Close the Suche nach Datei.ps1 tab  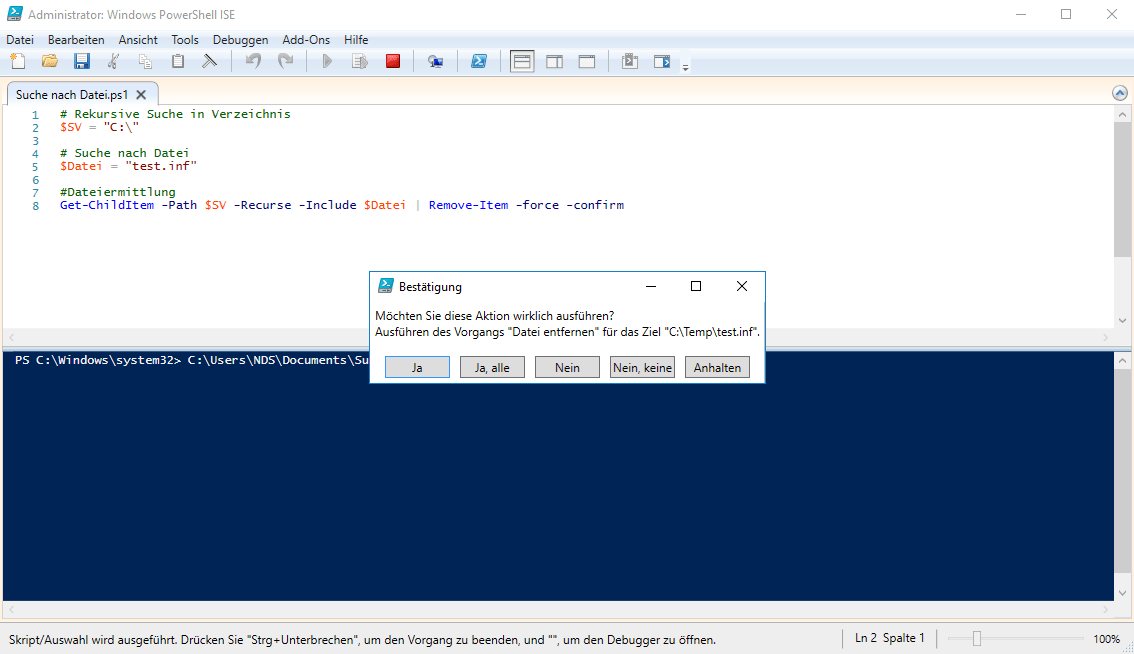coord(141,95)
